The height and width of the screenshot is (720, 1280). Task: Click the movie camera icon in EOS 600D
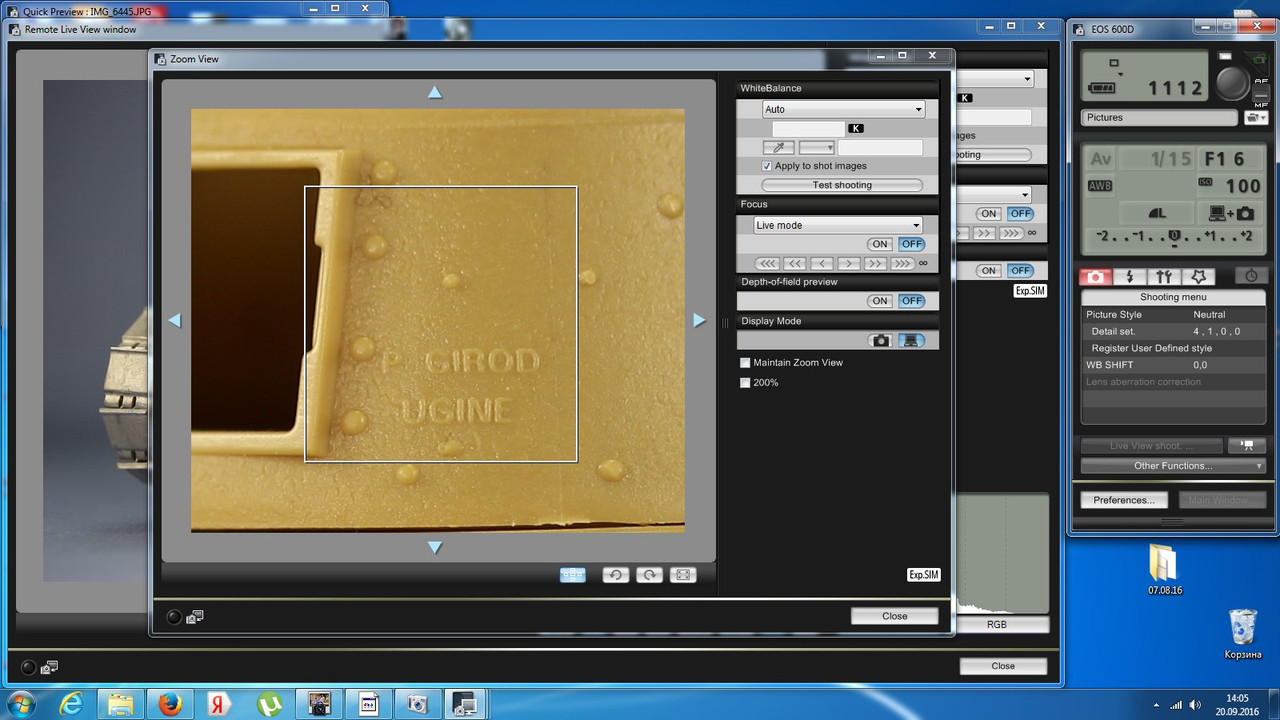(1246, 445)
